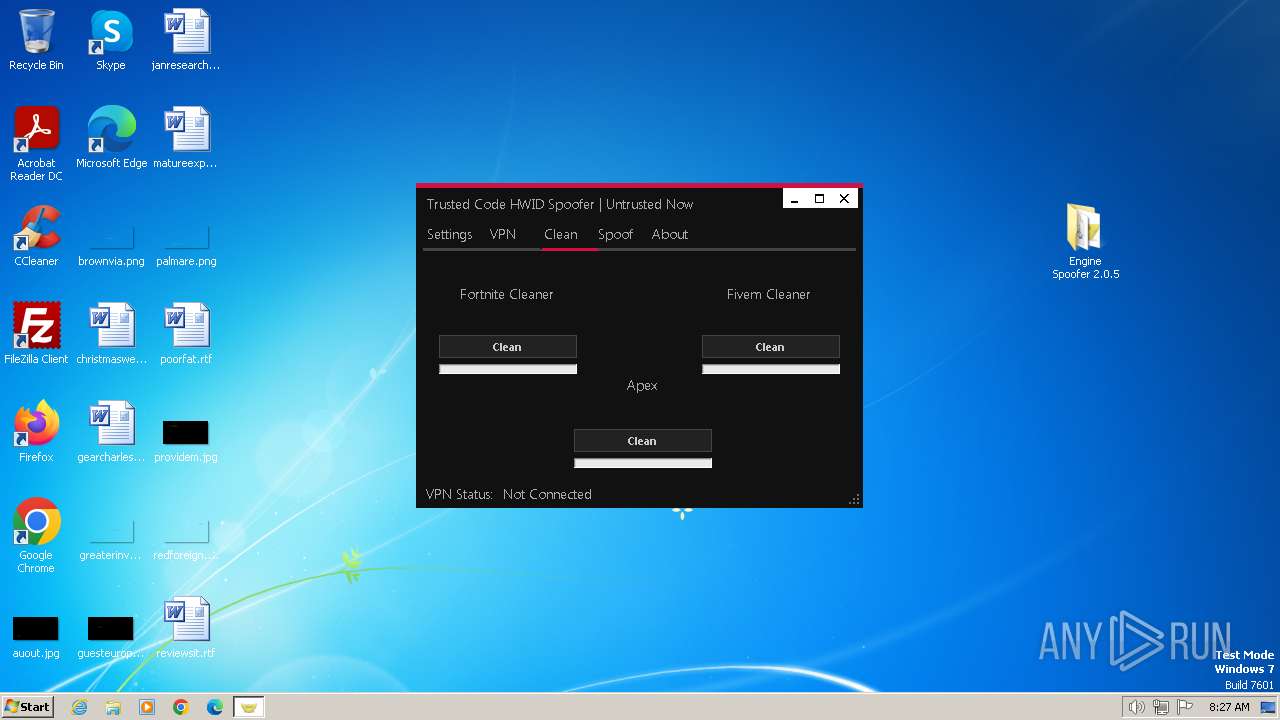The image size is (1280, 720).
Task: Select the matureexp Word document
Action: [186, 138]
